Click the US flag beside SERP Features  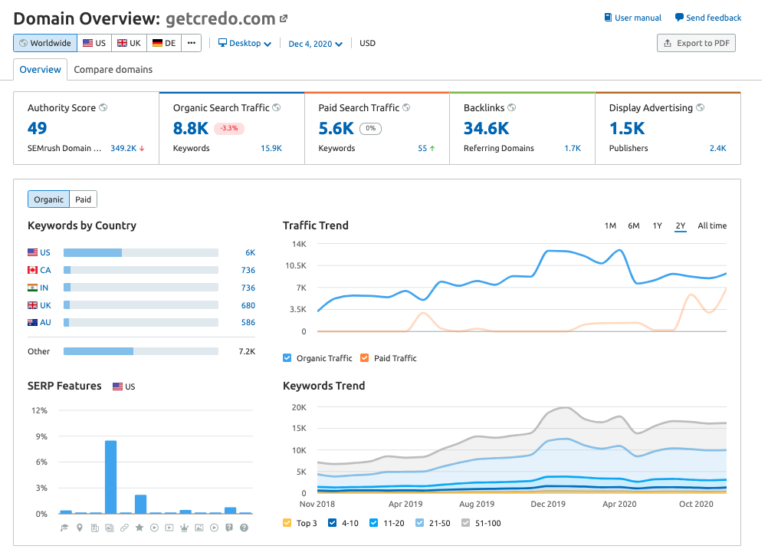[118, 387]
